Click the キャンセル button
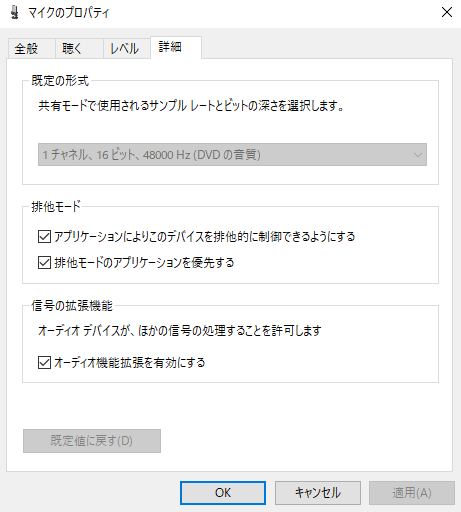This screenshot has height=512, width=461. (318, 493)
